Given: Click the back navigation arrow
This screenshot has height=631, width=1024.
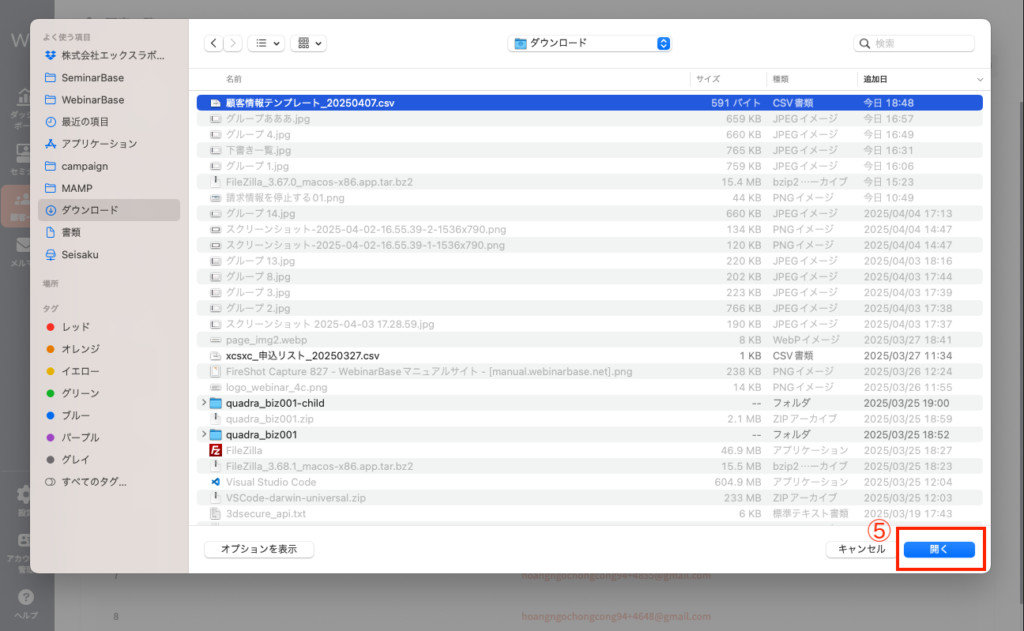Looking at the screenshot, I should (x=214, y=43).
